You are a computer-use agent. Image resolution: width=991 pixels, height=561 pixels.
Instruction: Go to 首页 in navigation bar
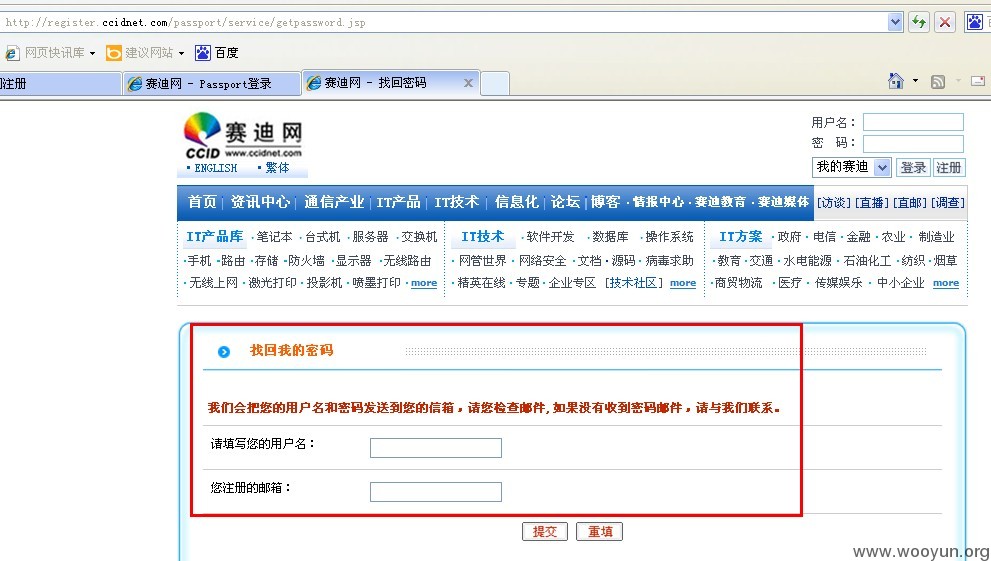click(x=202, y=202)
